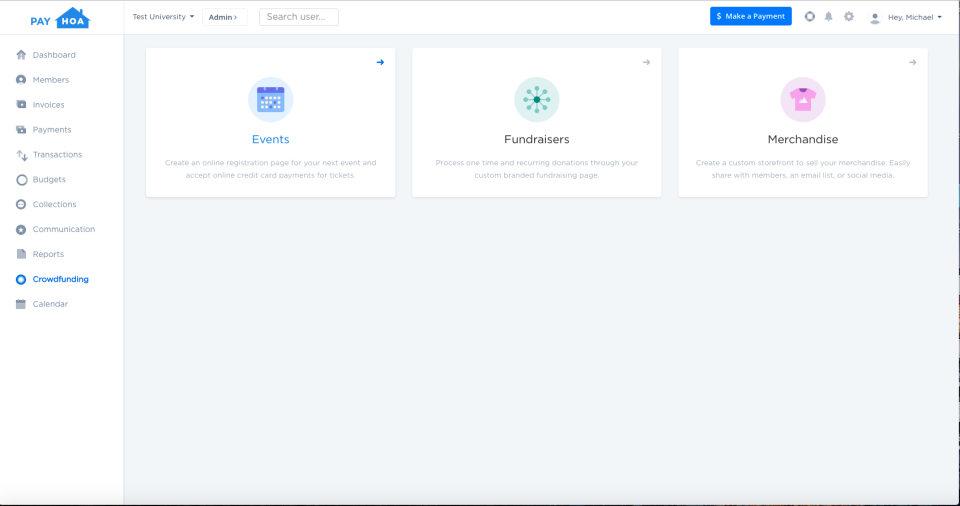Click the Fundraisers card description text
The image size is (960, 506).
tap(537, 169)
